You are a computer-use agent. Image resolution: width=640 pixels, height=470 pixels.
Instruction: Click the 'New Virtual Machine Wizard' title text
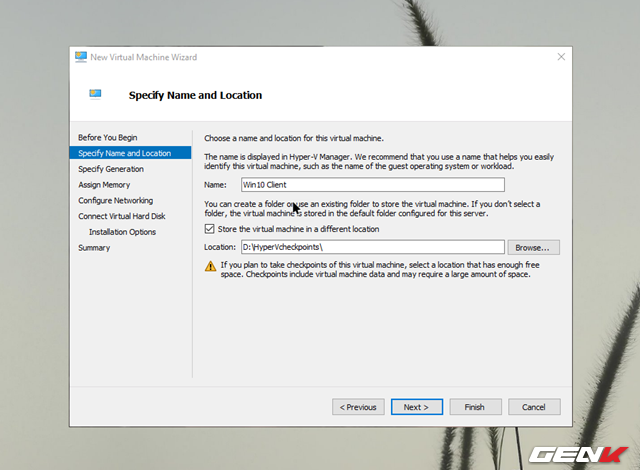coord(144,58)
